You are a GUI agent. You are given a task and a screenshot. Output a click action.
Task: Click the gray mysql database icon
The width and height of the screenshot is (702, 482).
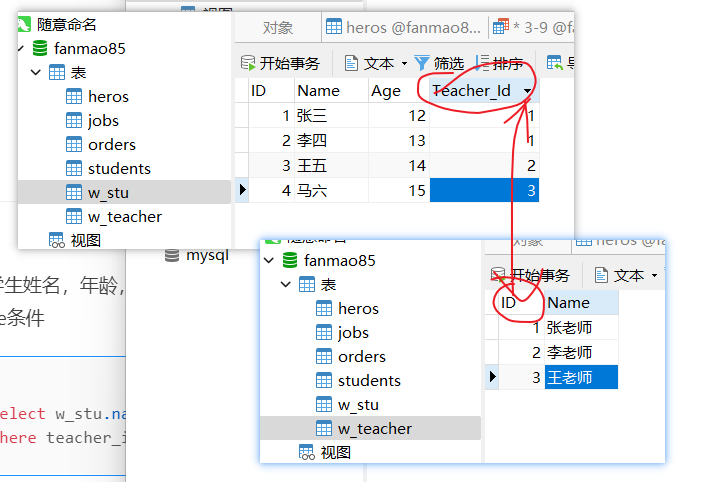click(172, 256)
